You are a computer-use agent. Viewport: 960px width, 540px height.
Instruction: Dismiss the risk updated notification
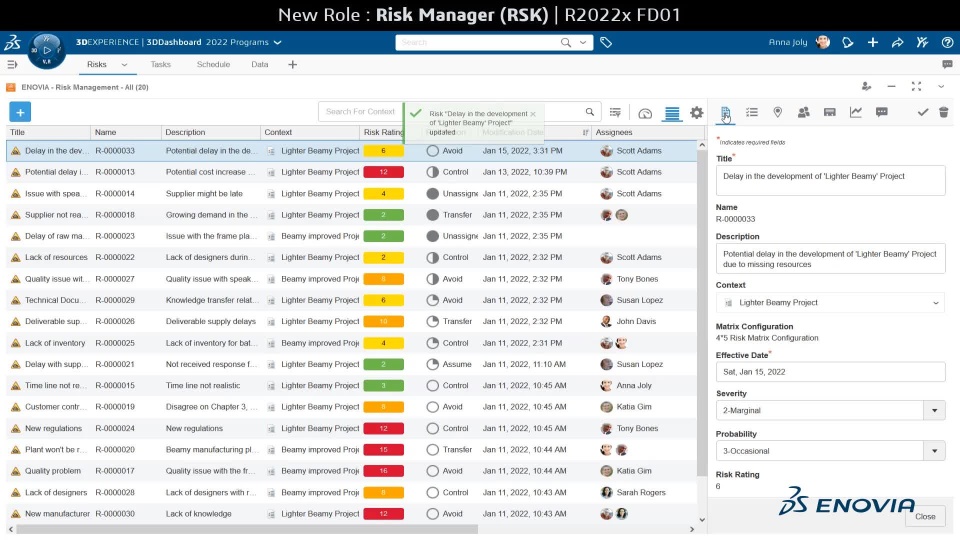click(533, 114)
